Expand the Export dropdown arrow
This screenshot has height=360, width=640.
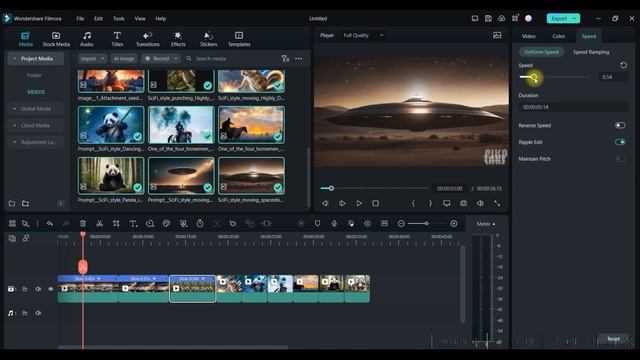[575, 18]
